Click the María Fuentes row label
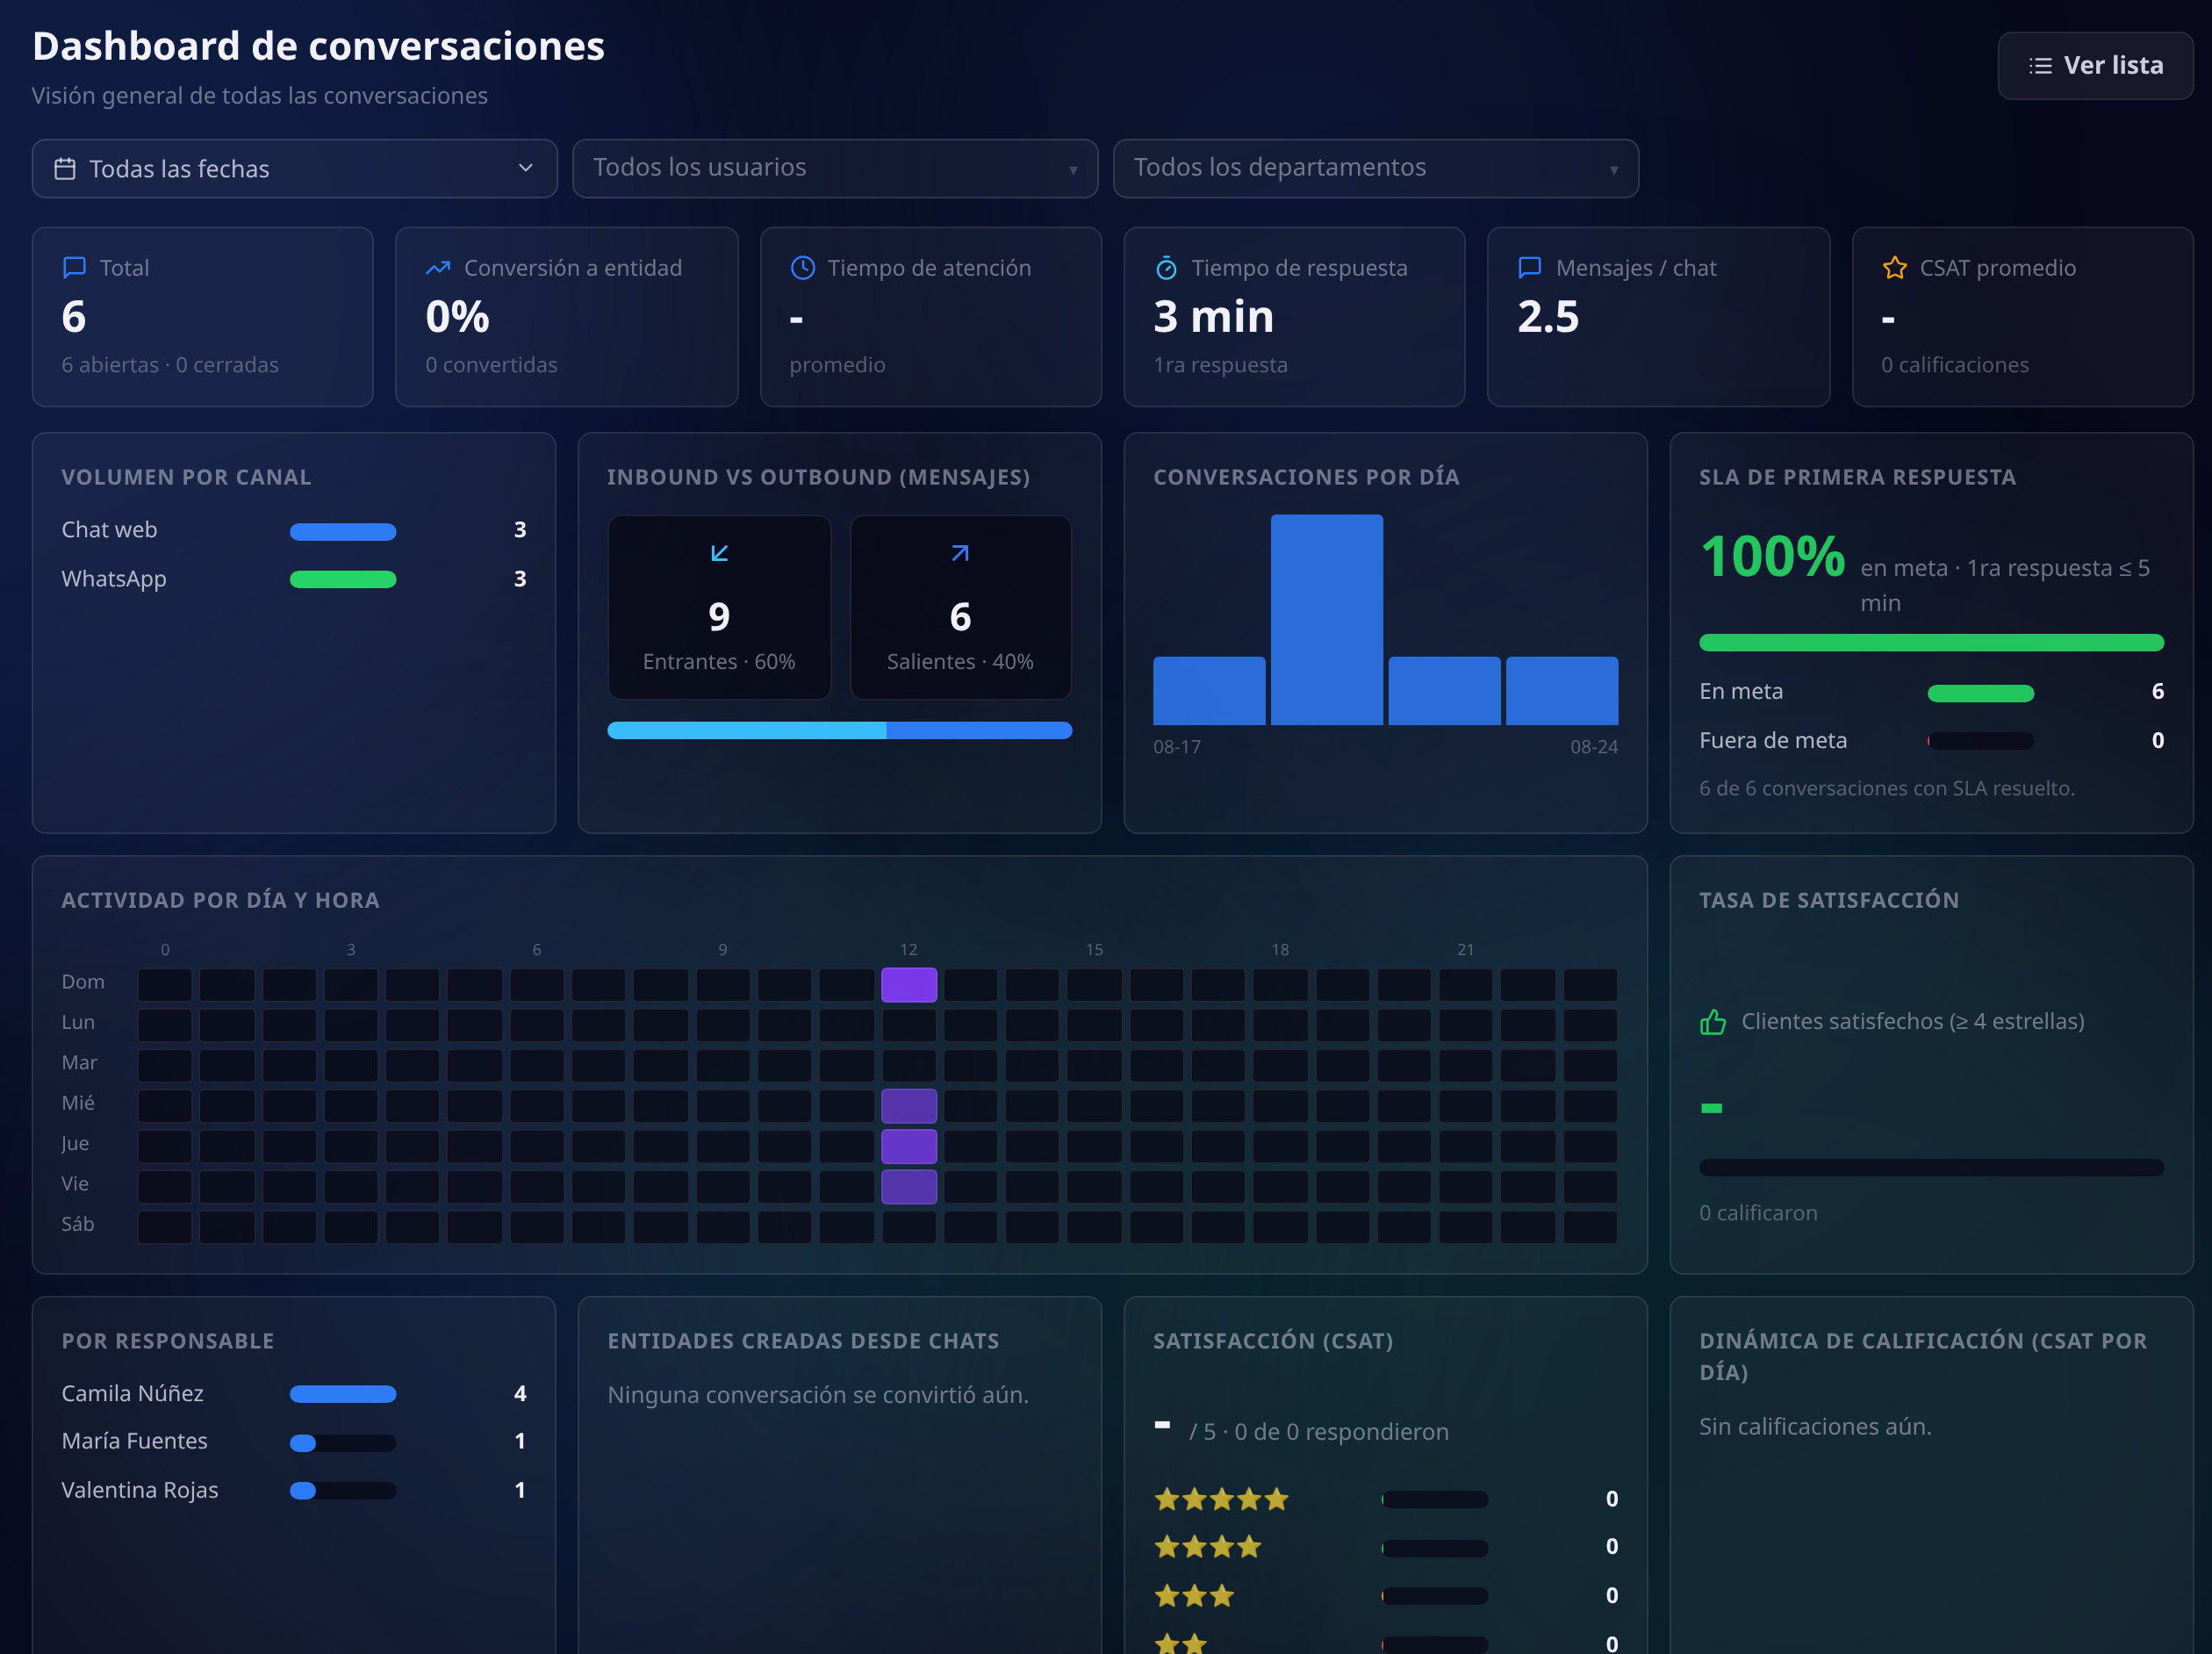Image resolution: width=2212 pixels, height=1654 pixels. click(135, 1441)
